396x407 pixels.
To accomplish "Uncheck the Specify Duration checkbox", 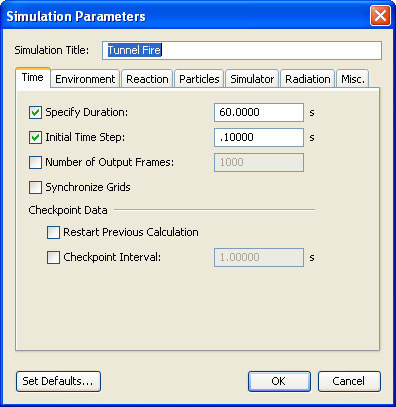I will (35, 113).
